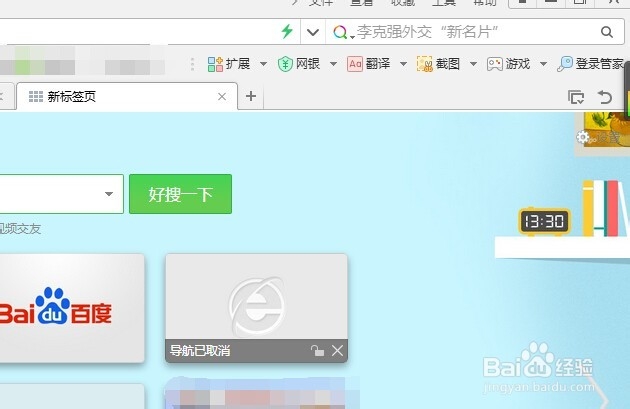The width and height of the screenshot is (630, 409).
Task: Open the Baidu 百度 shortcut tile
Action: 72,308
